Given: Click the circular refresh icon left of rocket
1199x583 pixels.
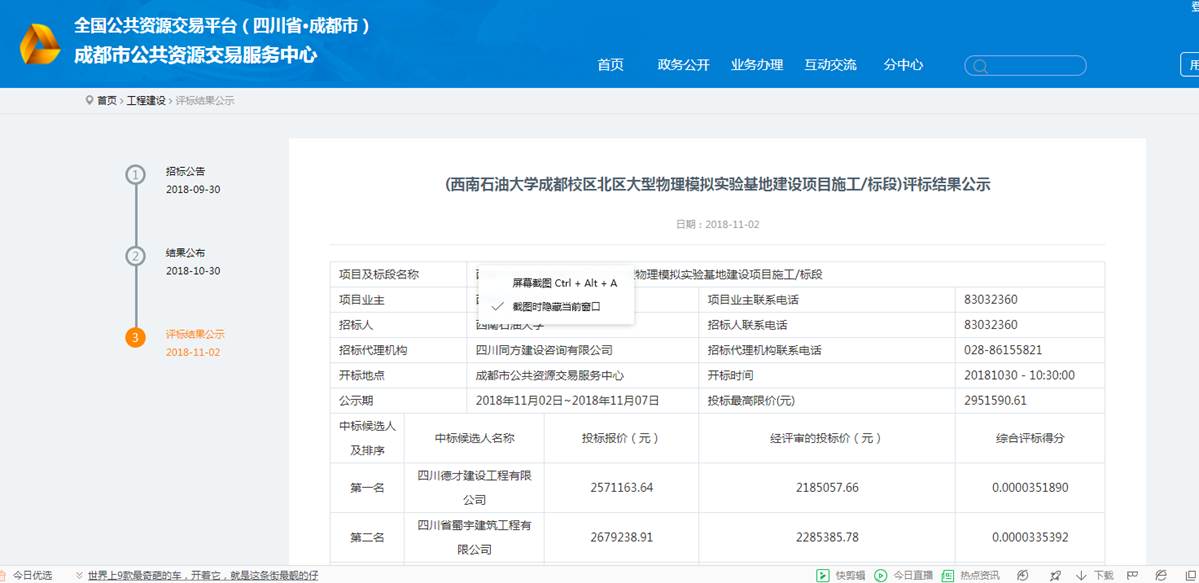Looking at the screenshot, I should pos(1023,575).
